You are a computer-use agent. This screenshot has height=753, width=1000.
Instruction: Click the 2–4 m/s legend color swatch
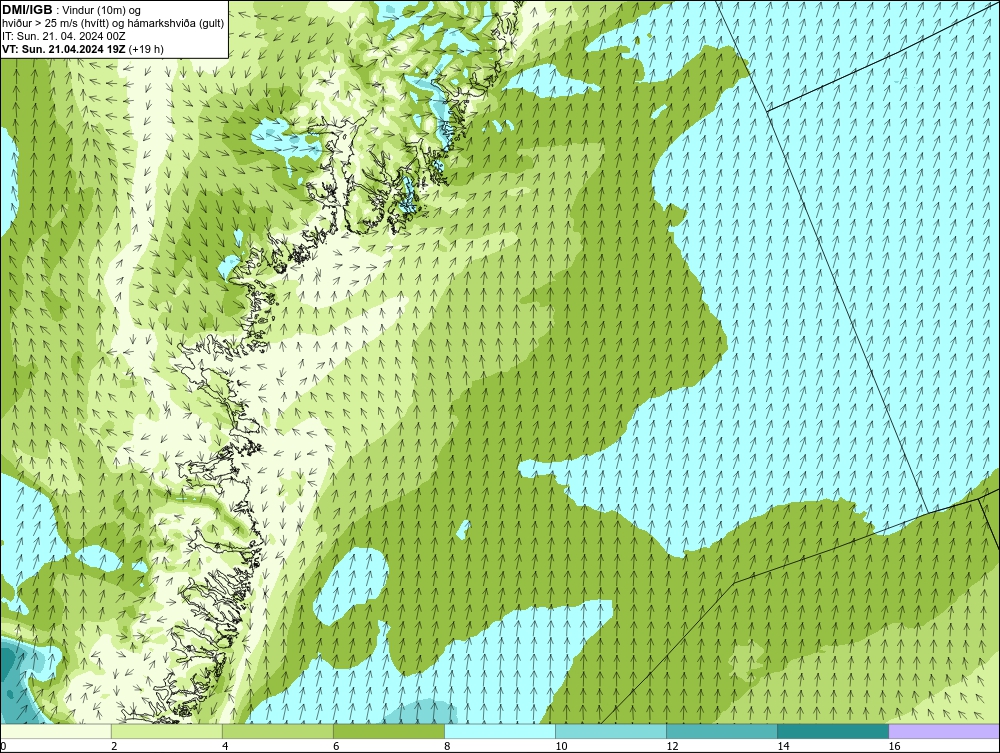tap(167, 731)
